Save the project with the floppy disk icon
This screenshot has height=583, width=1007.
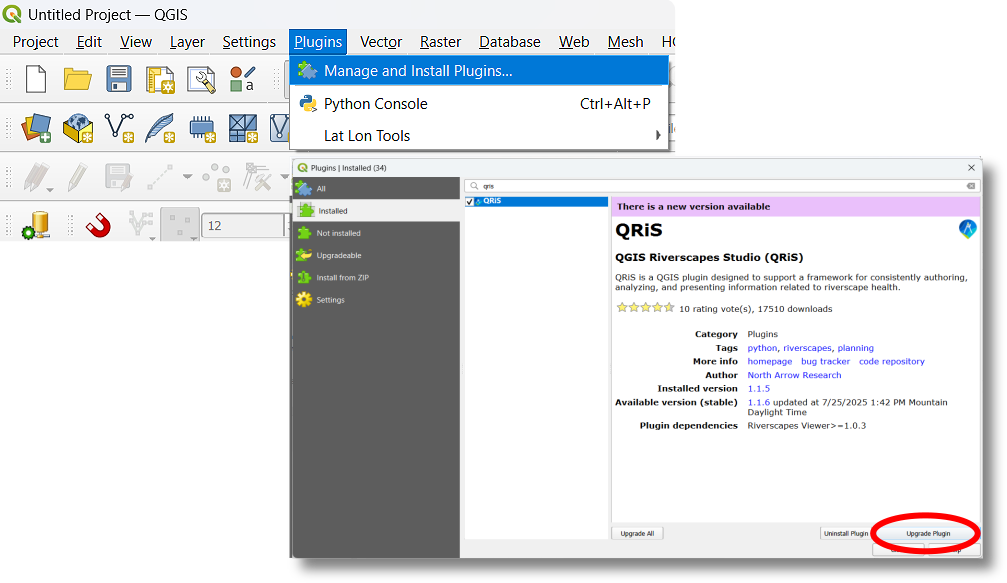[x=119, y=80]
